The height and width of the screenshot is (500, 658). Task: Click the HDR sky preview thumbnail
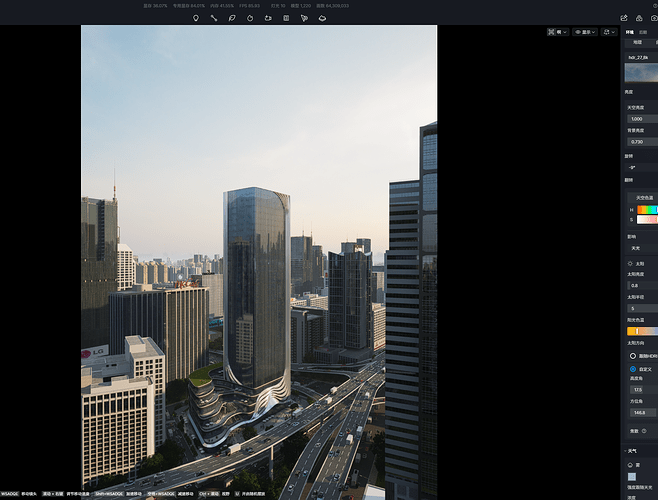coord(641,72)
